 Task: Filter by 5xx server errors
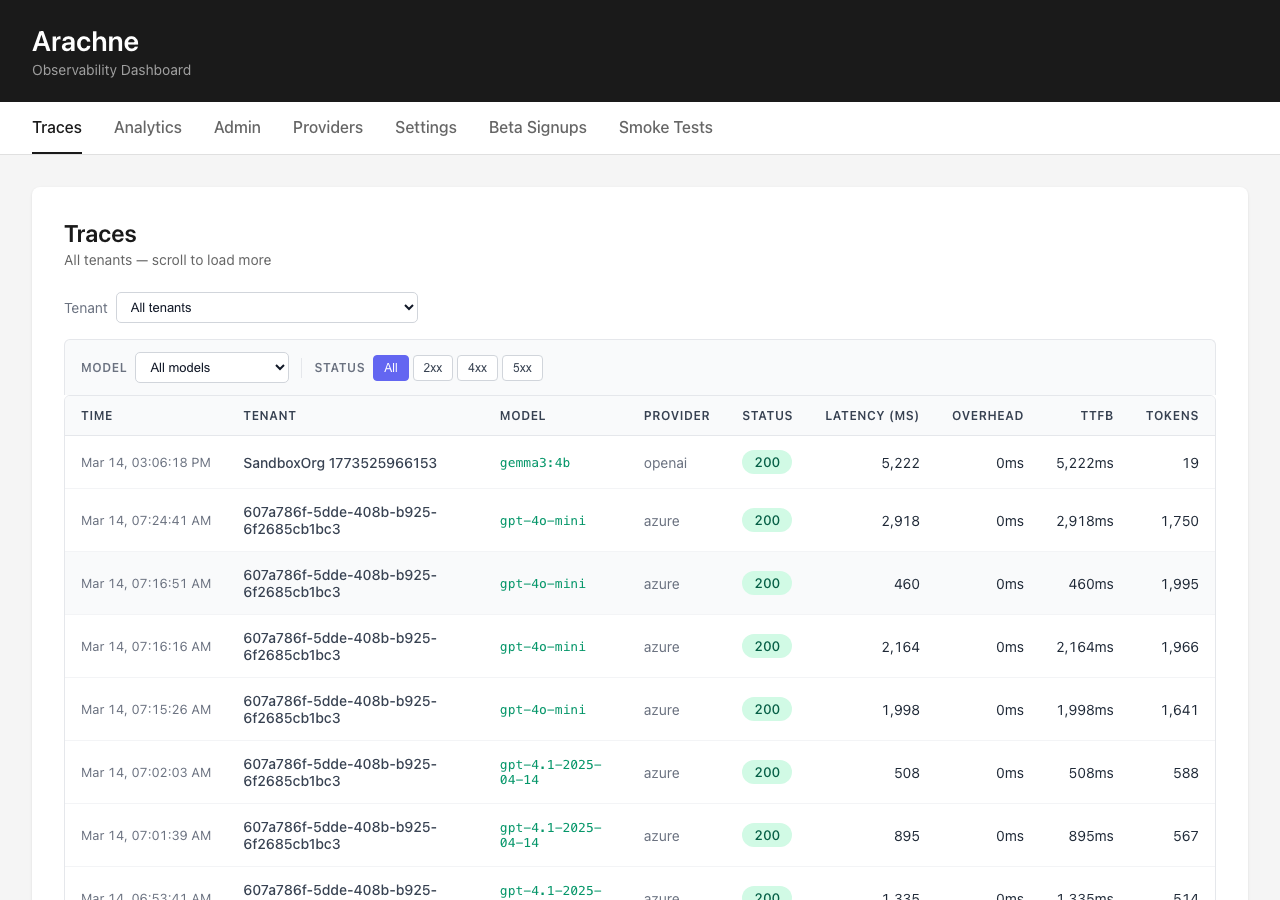522,368
